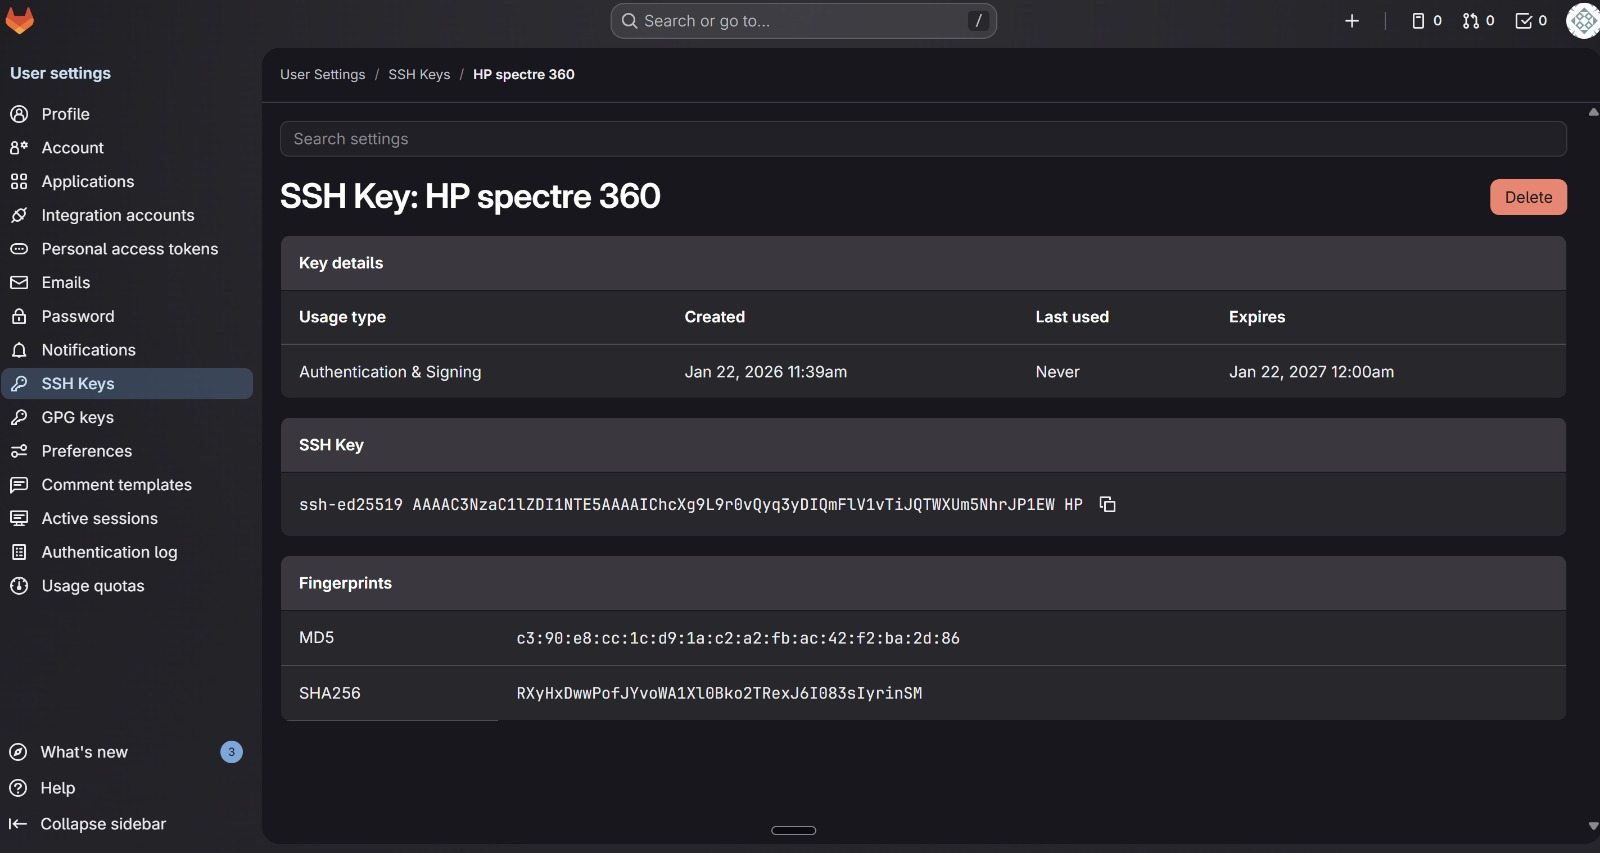This screenshot has width=1600, height=853.
Task: Click the created date Jan 22, 2026
Action: pos(765,372)
